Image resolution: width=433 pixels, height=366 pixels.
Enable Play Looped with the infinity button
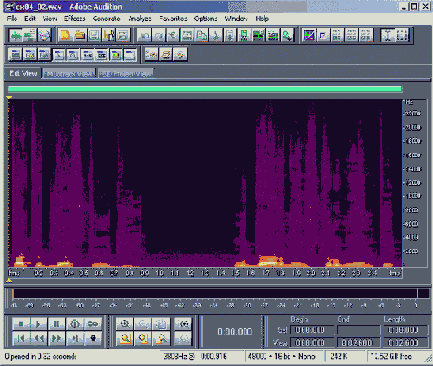93,324
